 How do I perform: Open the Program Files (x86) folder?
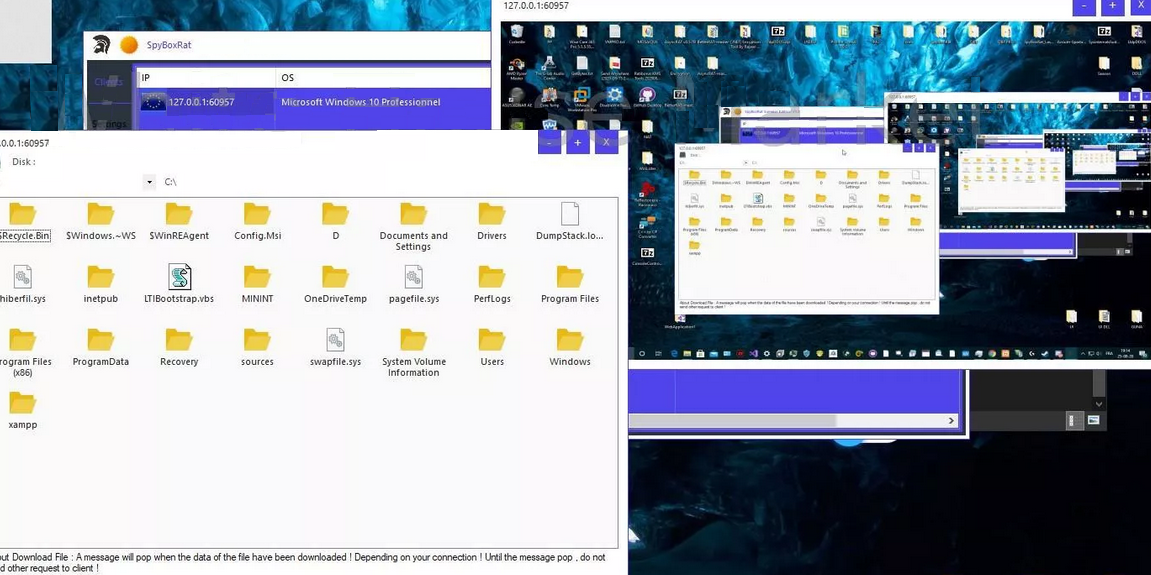(x=22, y=340)
